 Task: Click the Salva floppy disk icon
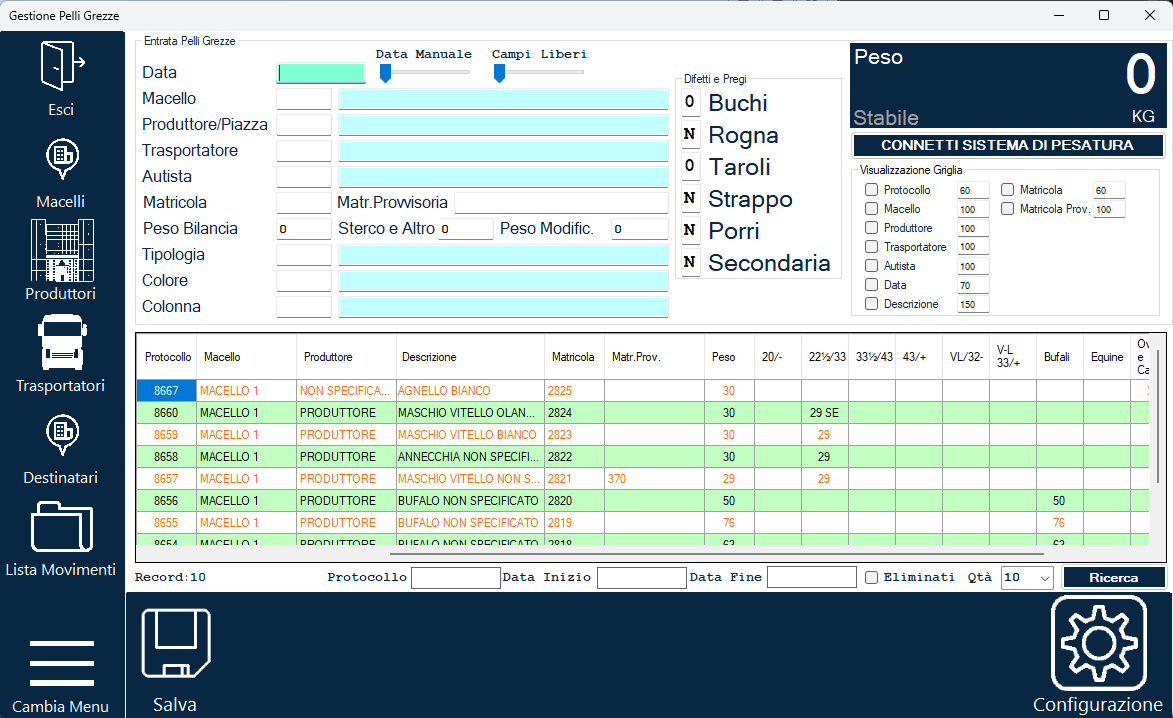pos(176,643)
